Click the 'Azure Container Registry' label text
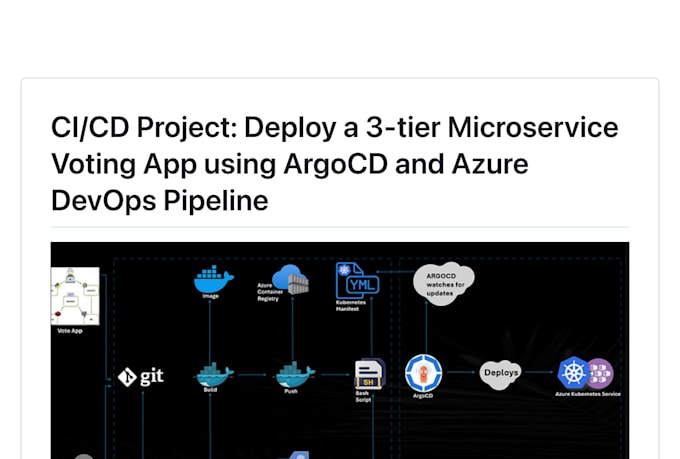Screen dimensions: 680x459 pos(270,292)
